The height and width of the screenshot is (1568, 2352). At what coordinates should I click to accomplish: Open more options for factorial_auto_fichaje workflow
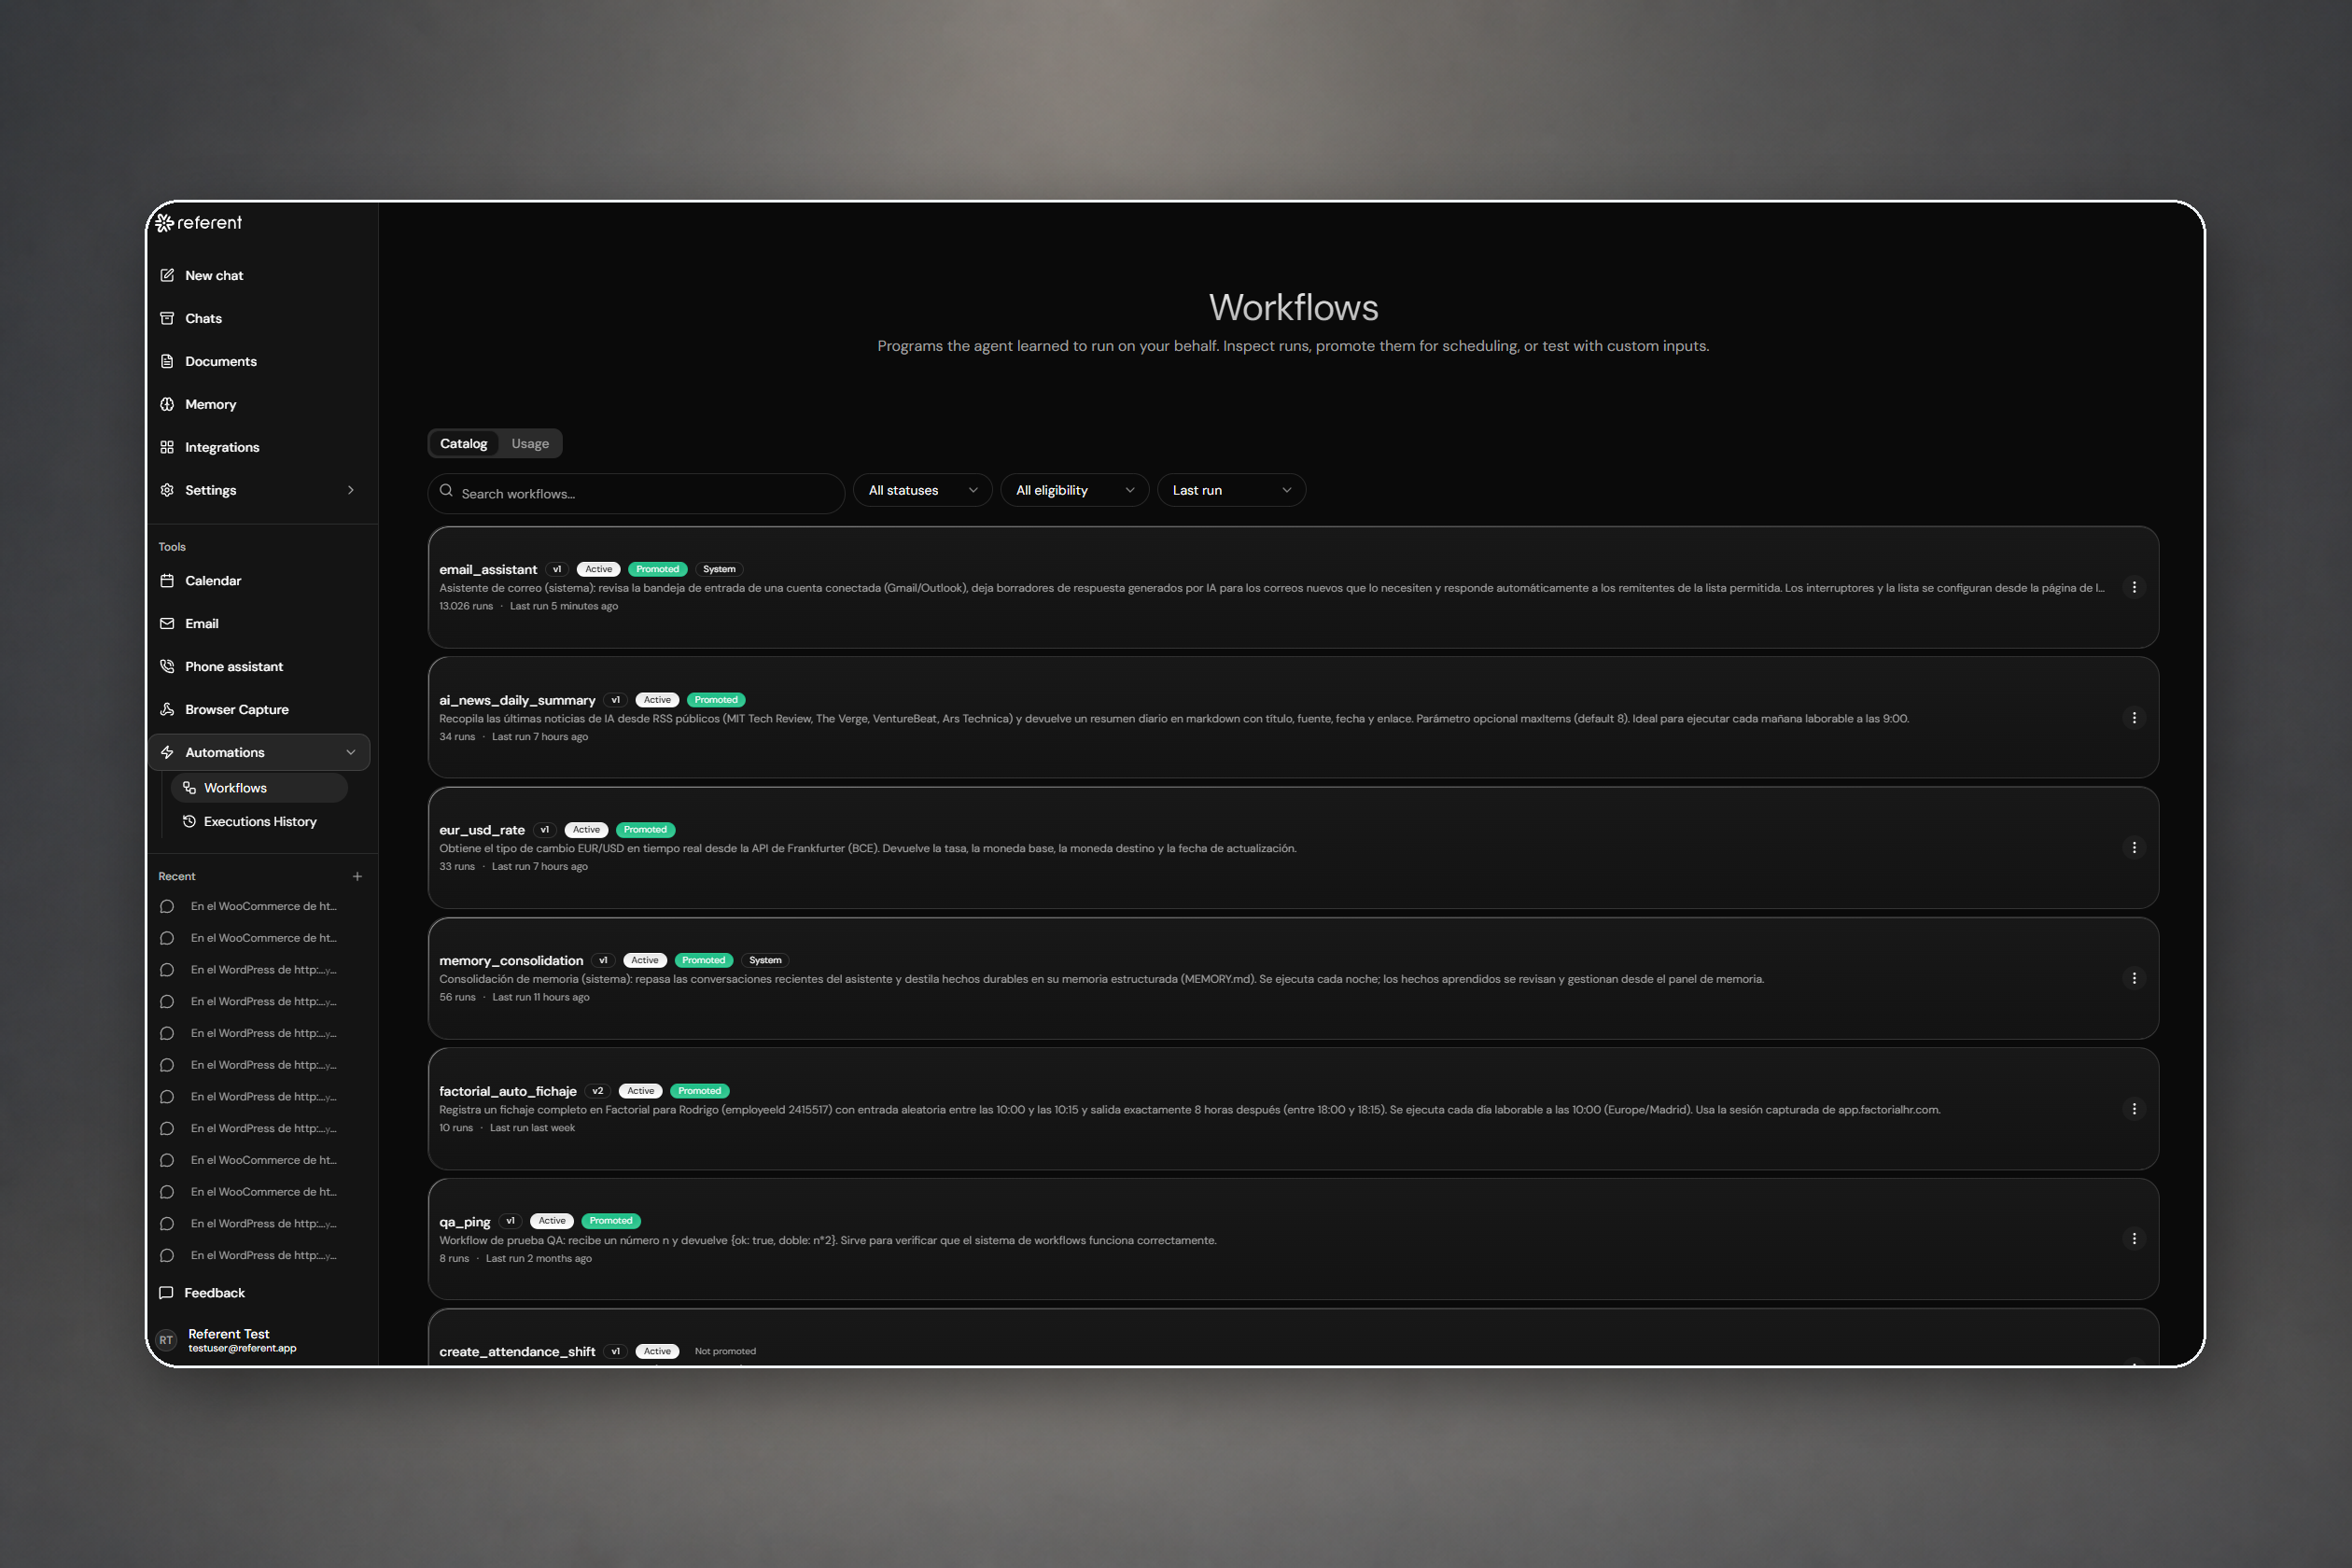[x=2133, y=1109]
